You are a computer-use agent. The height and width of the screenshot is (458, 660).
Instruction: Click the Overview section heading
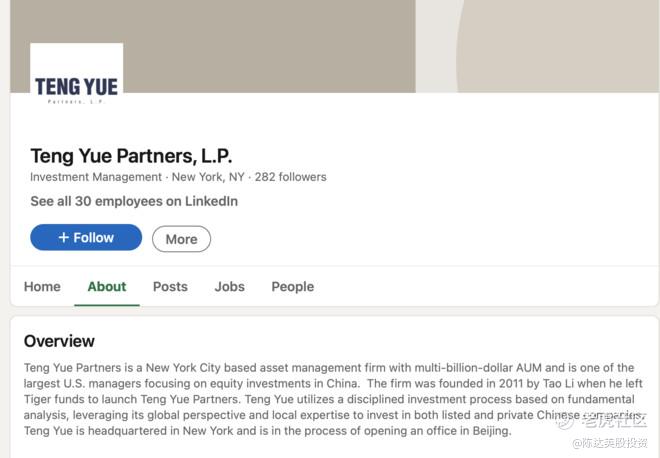(59, 341)
